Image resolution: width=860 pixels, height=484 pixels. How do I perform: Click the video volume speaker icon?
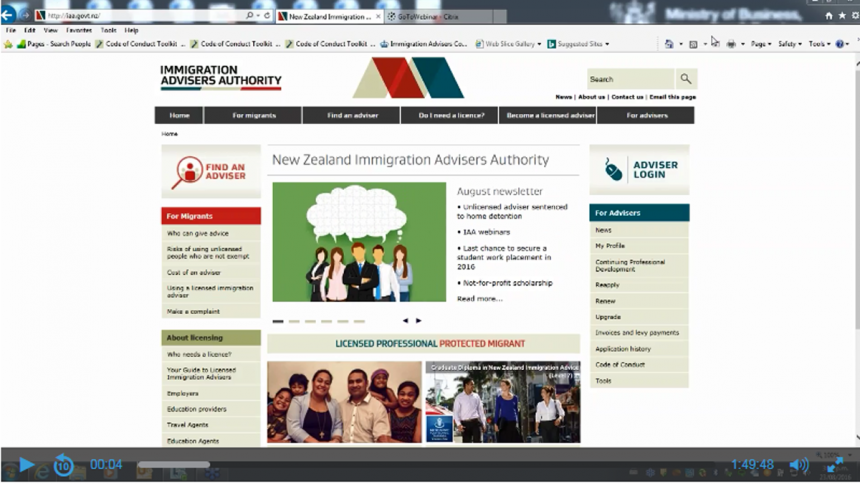pos(799,465)
